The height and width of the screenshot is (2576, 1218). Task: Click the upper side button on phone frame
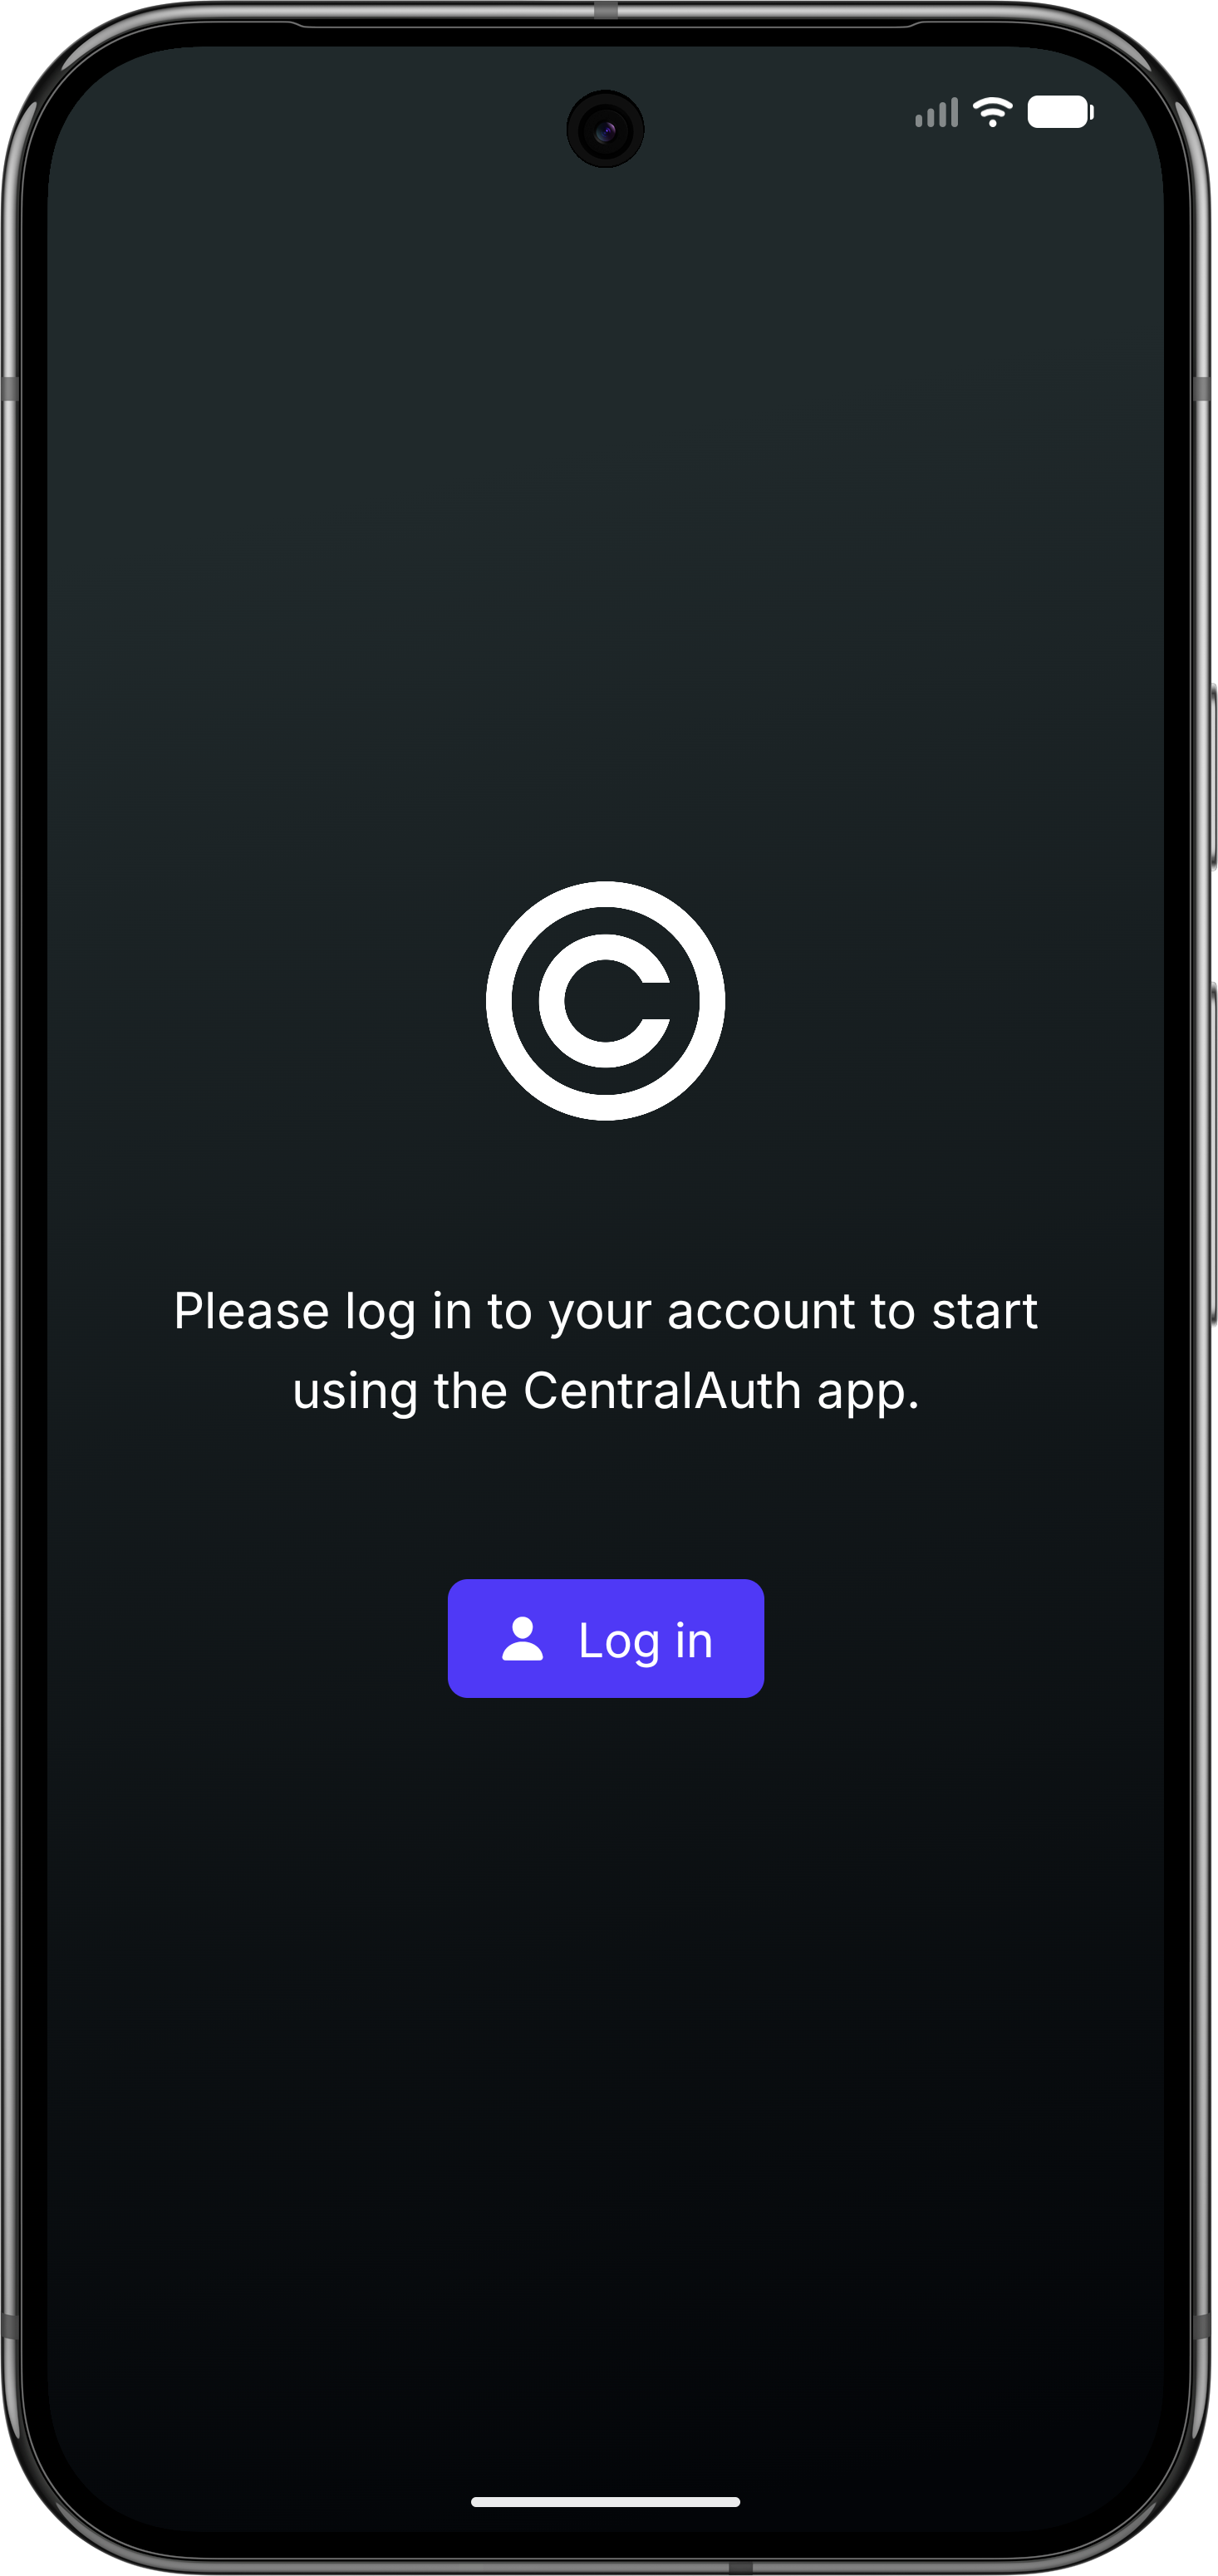click(1212, 777)
